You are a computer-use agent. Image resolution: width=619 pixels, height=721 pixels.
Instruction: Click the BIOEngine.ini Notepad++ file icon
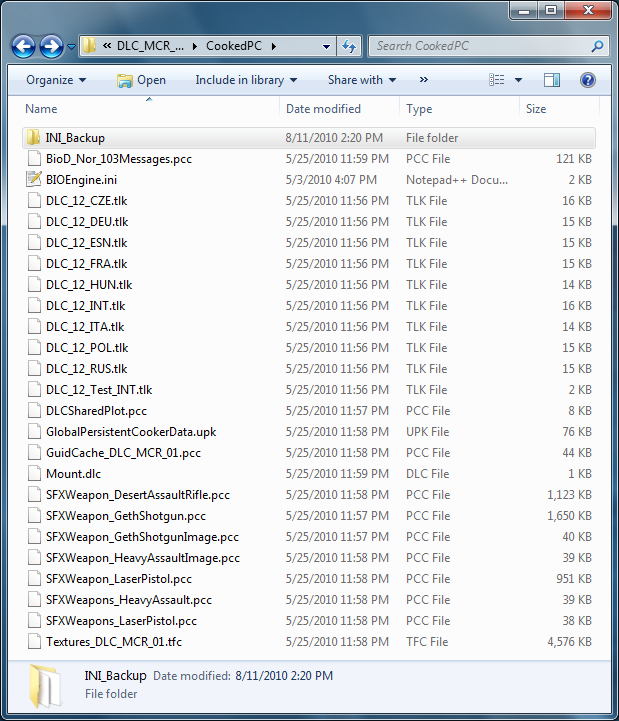click(34, 180)
